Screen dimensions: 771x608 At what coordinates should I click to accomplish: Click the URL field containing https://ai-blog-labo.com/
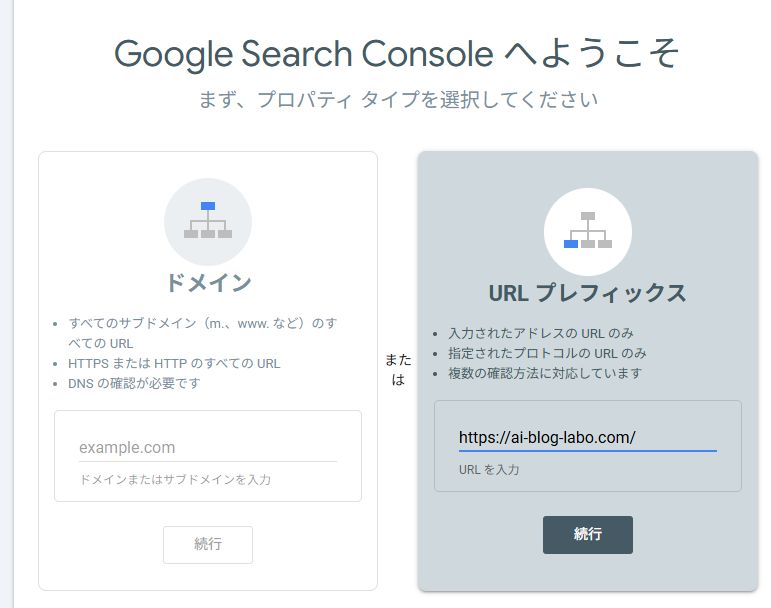pos(587,437)
